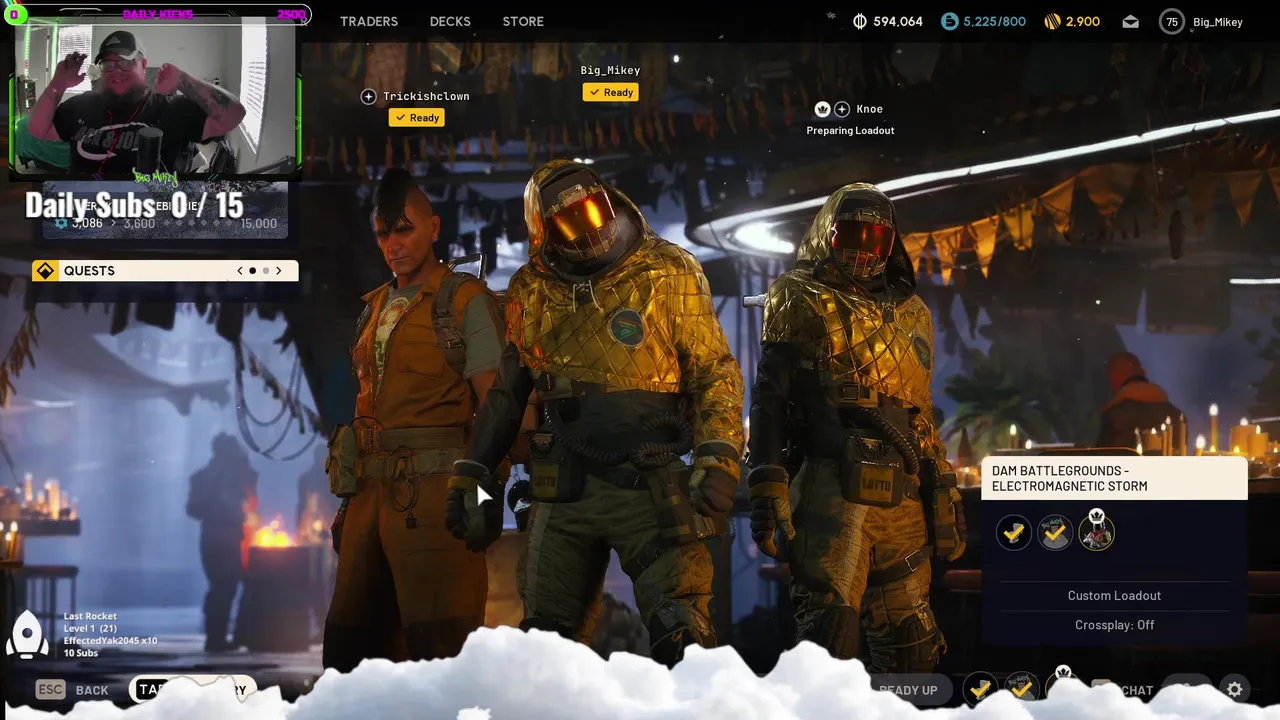Image resolution: width=1280 pixels, height=720 pixels.
Task: Click the plus icon next to Trickishclown
Action: tap(369, 96)
